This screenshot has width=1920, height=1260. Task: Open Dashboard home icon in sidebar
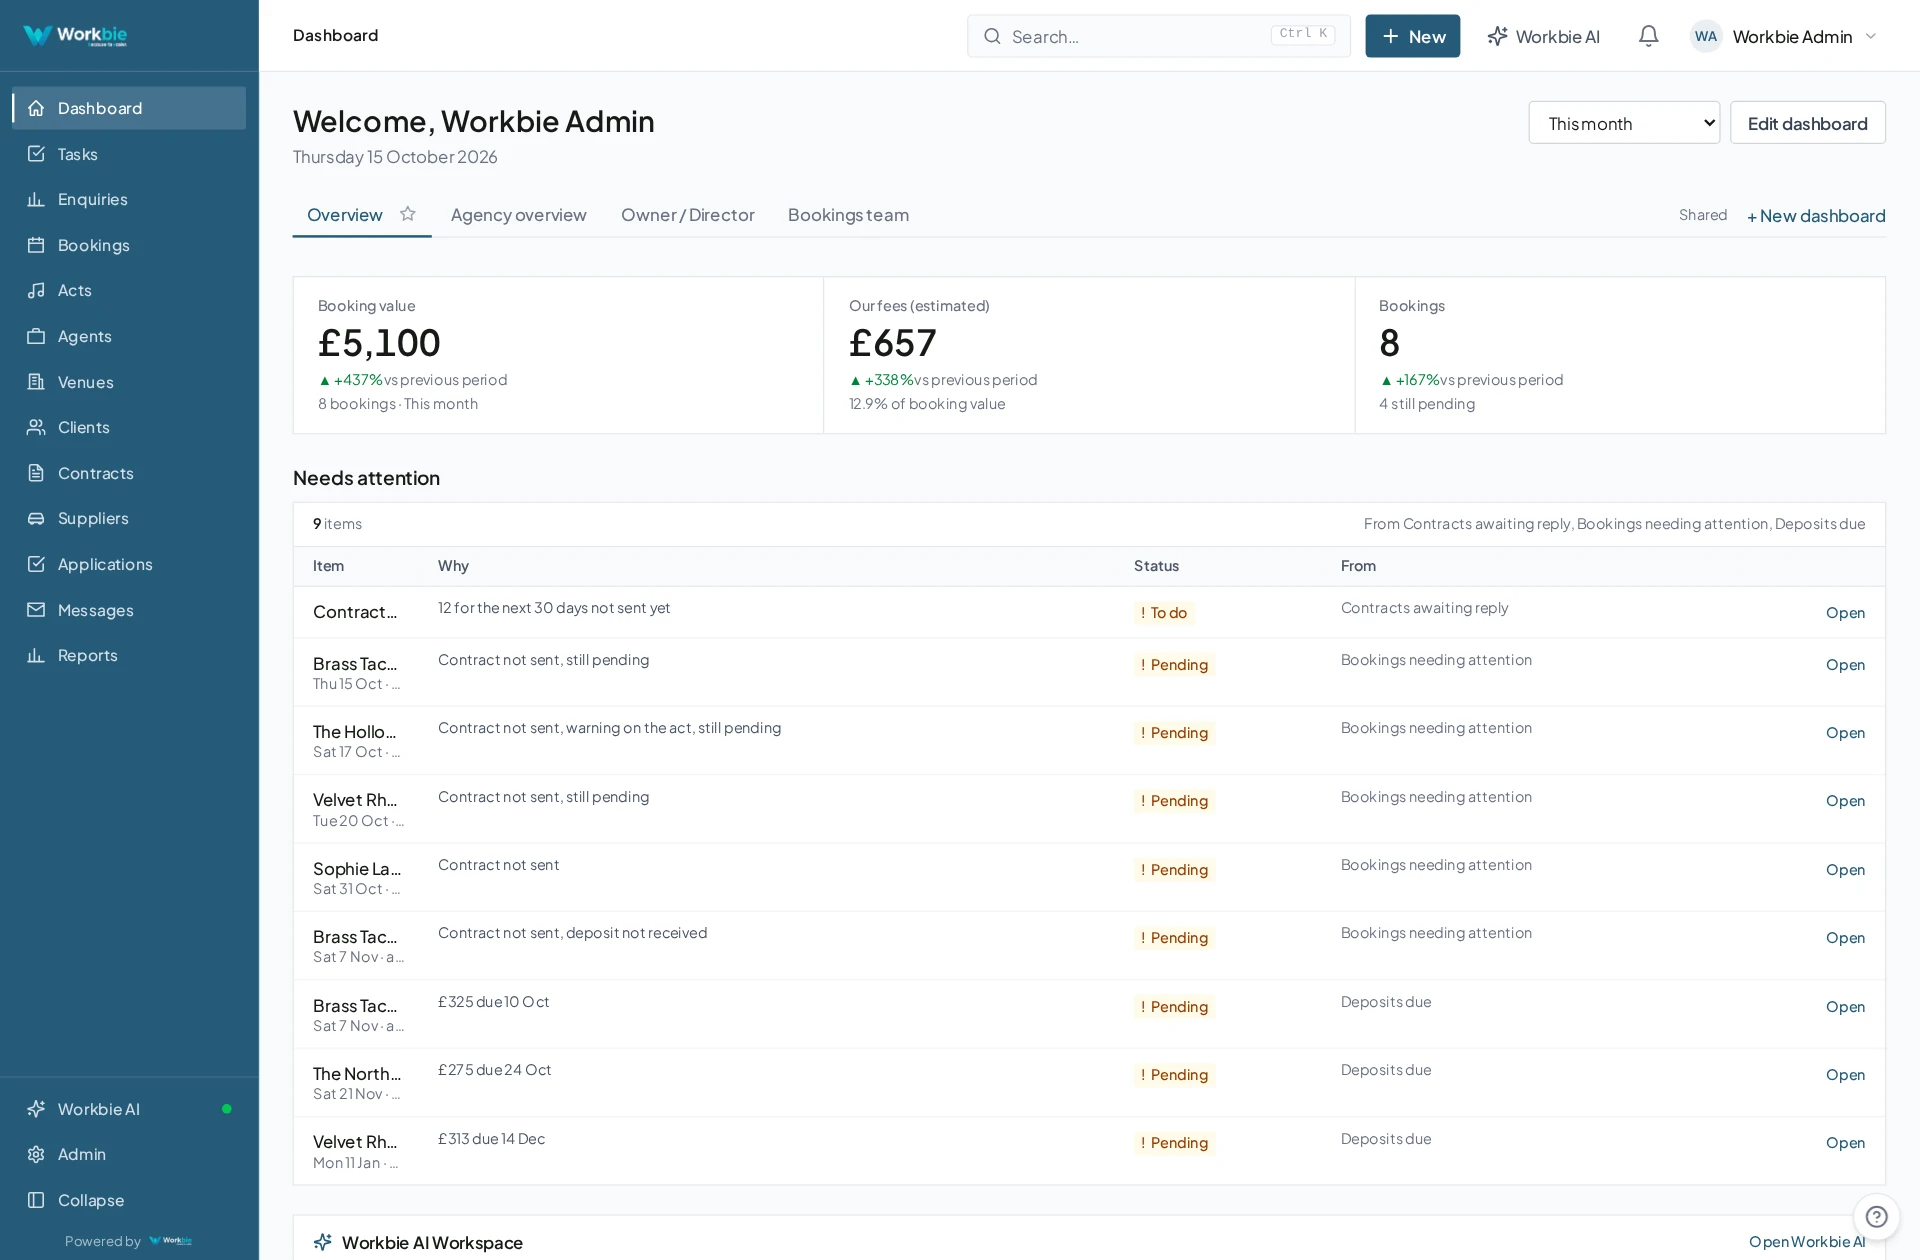[36, 108]
